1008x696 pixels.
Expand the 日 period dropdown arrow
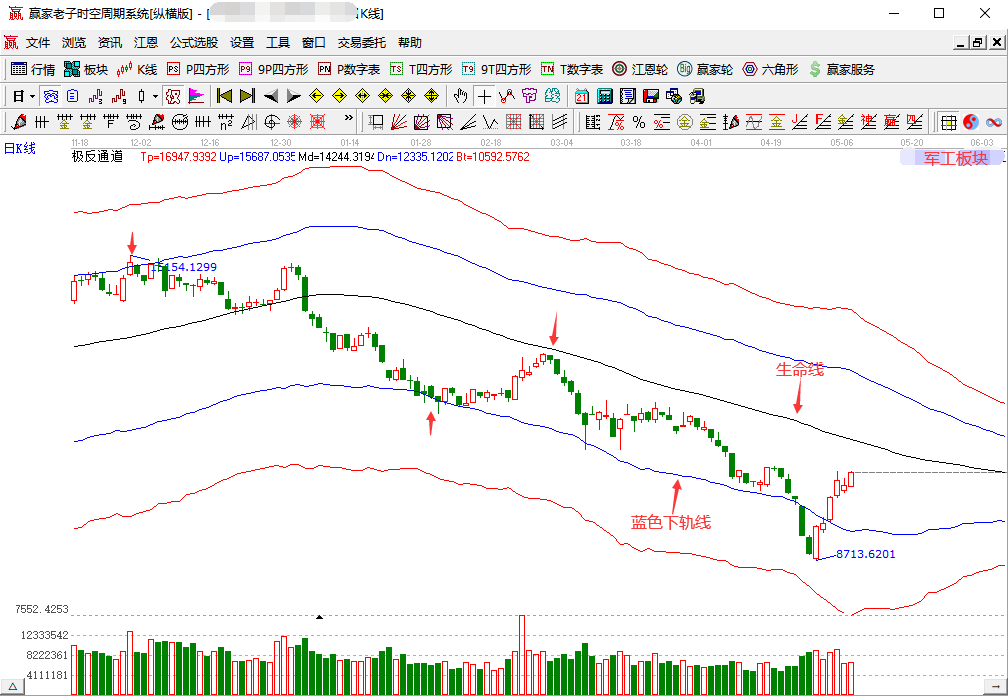click(x=32, y=96)
